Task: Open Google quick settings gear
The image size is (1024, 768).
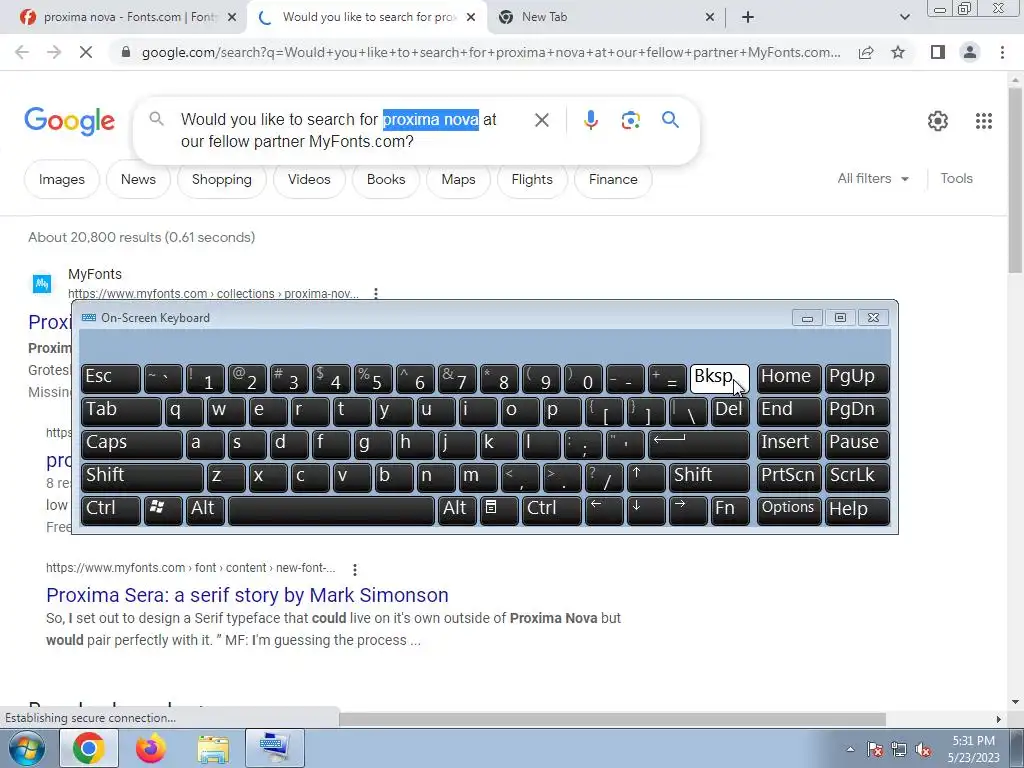Action: [x=938, y=121]
